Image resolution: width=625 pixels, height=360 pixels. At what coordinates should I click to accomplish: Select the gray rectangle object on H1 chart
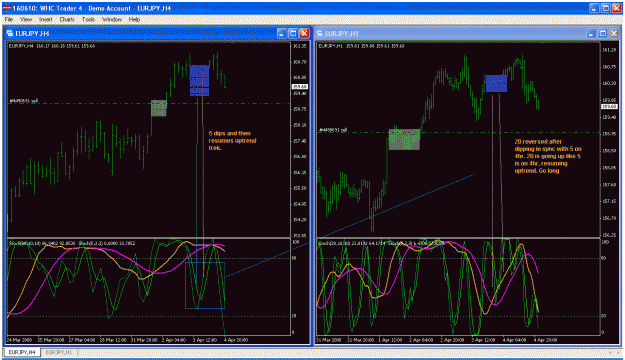404,139
